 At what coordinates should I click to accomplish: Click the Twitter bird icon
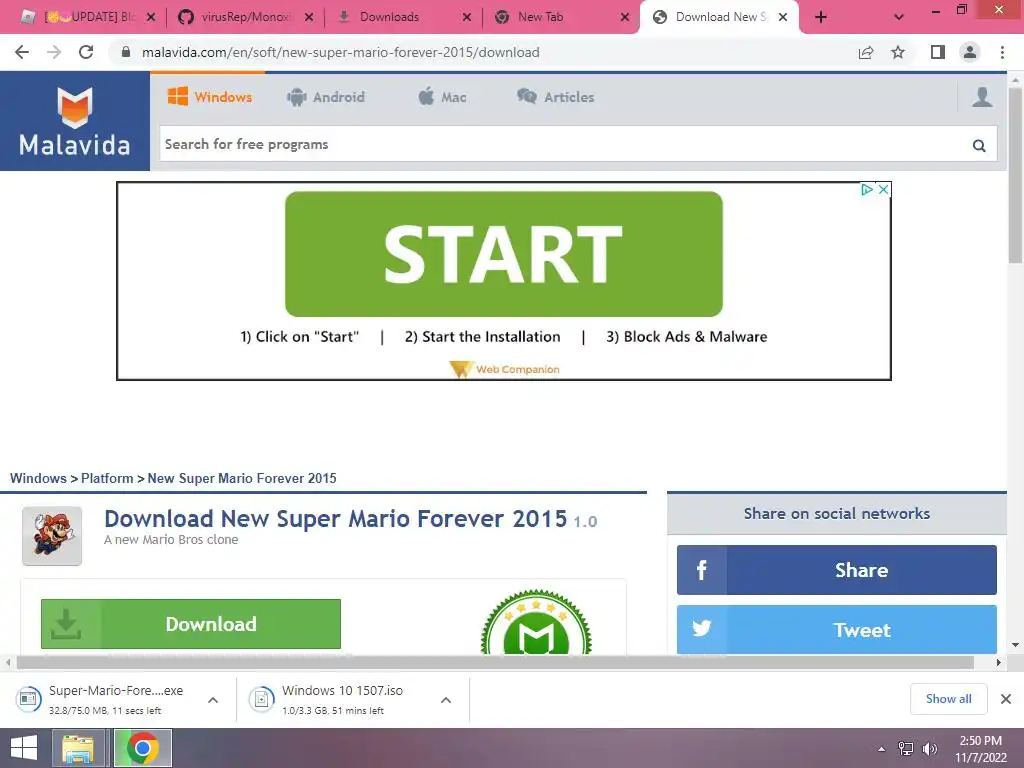pos(701,629)
